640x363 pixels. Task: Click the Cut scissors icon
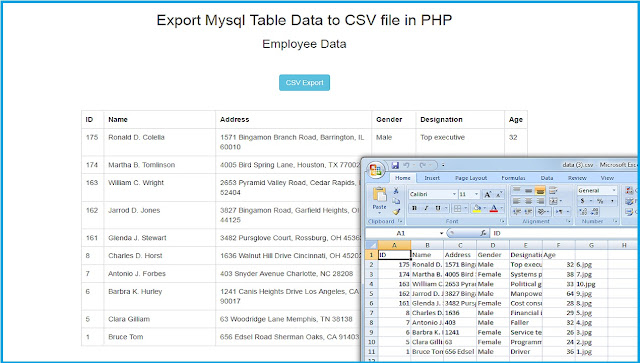click(396, 191)
